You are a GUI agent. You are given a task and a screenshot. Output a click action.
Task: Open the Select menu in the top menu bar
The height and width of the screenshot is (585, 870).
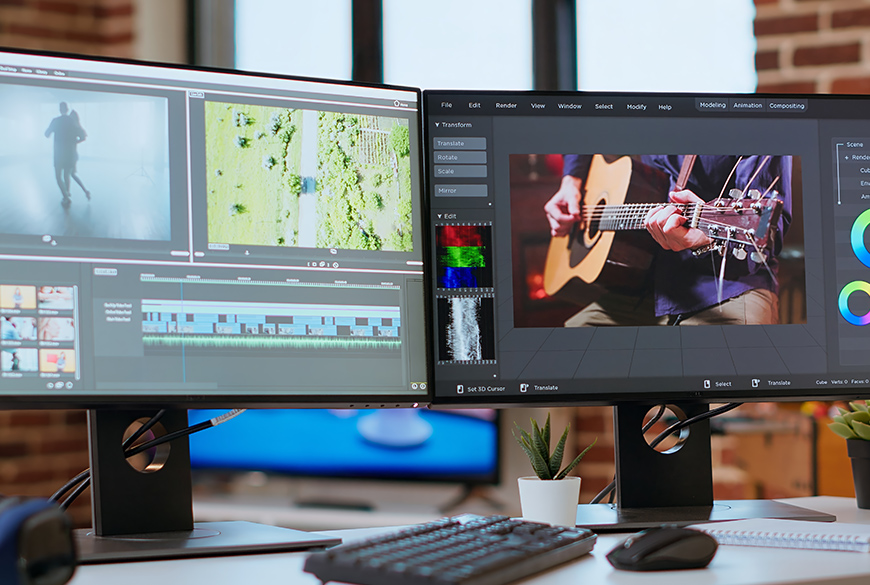604,107
